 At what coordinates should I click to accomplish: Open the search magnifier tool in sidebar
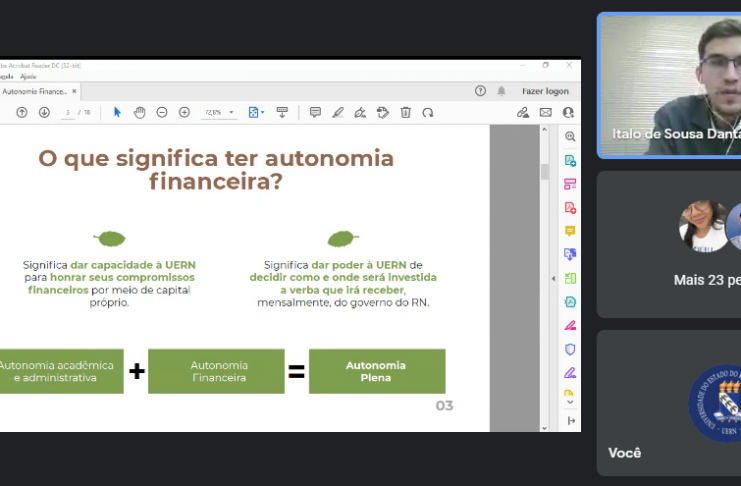point(570,137)
